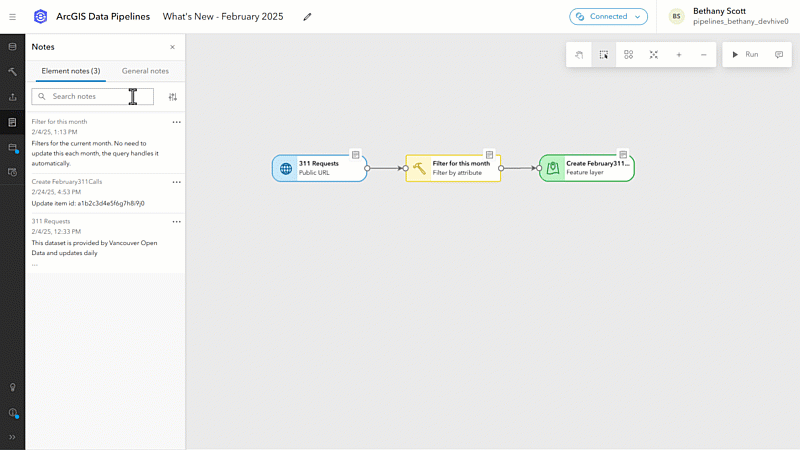Close the Notes panel

tap(172, 47)
